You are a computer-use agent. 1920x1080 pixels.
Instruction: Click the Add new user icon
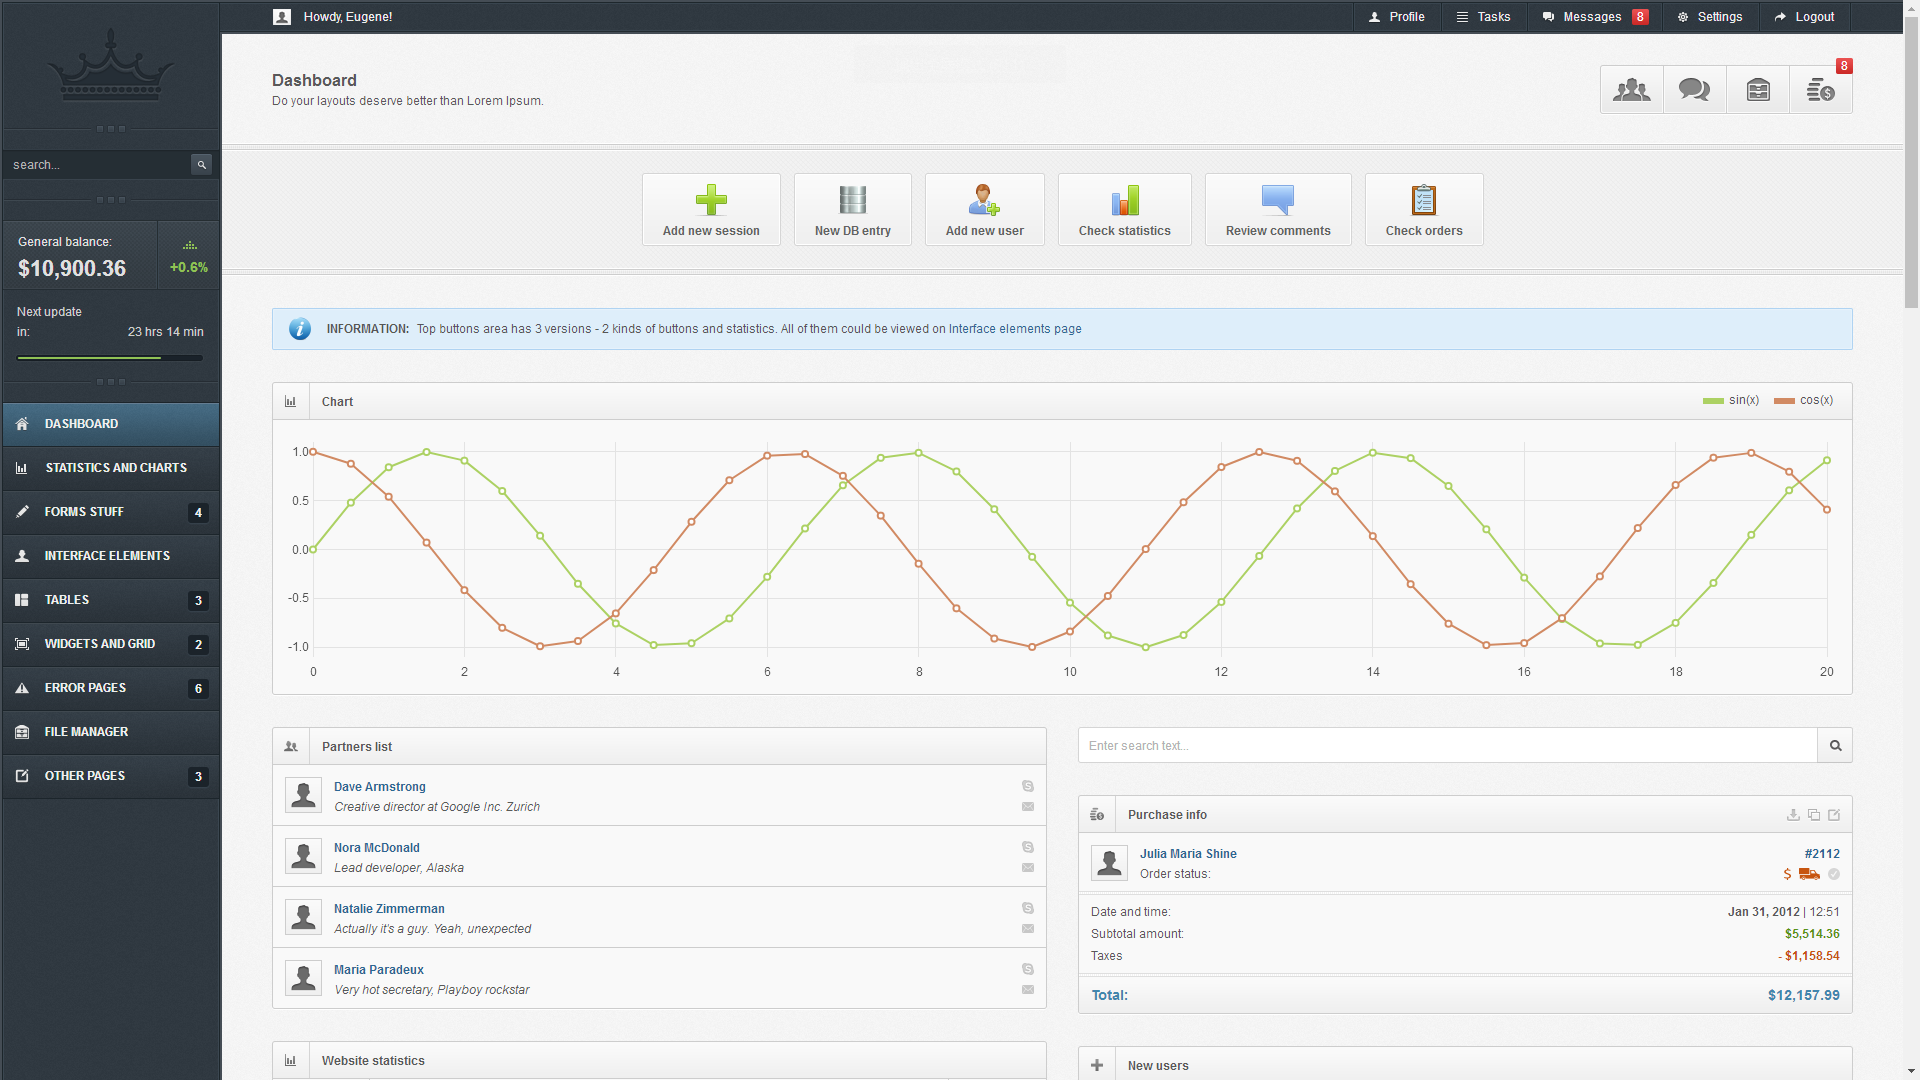(x=984, y=200)
